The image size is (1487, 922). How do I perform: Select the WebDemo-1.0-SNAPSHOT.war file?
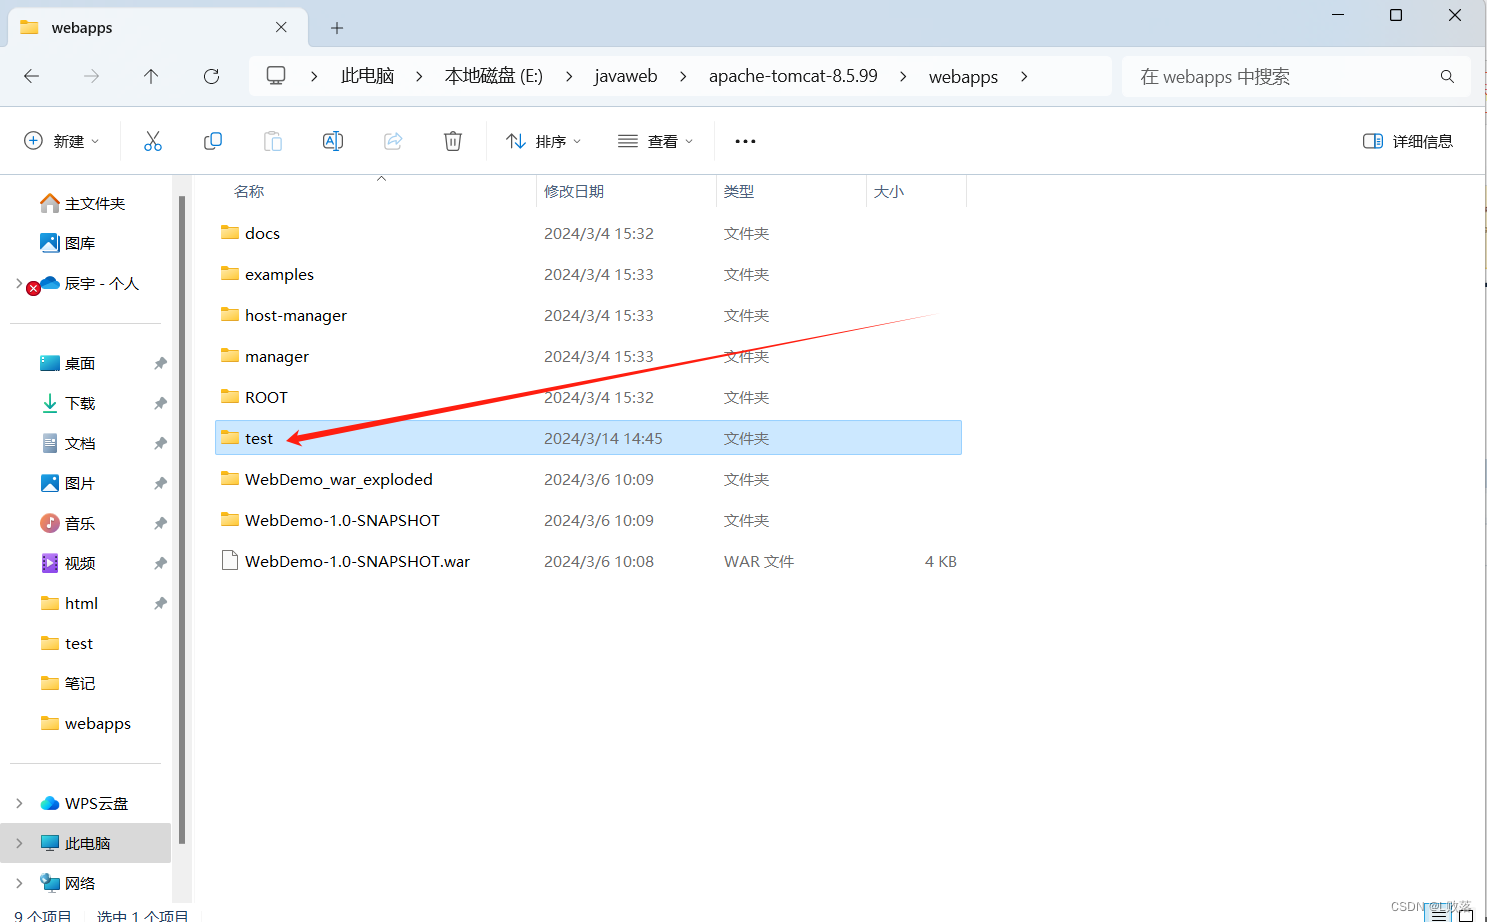(588, 561)
